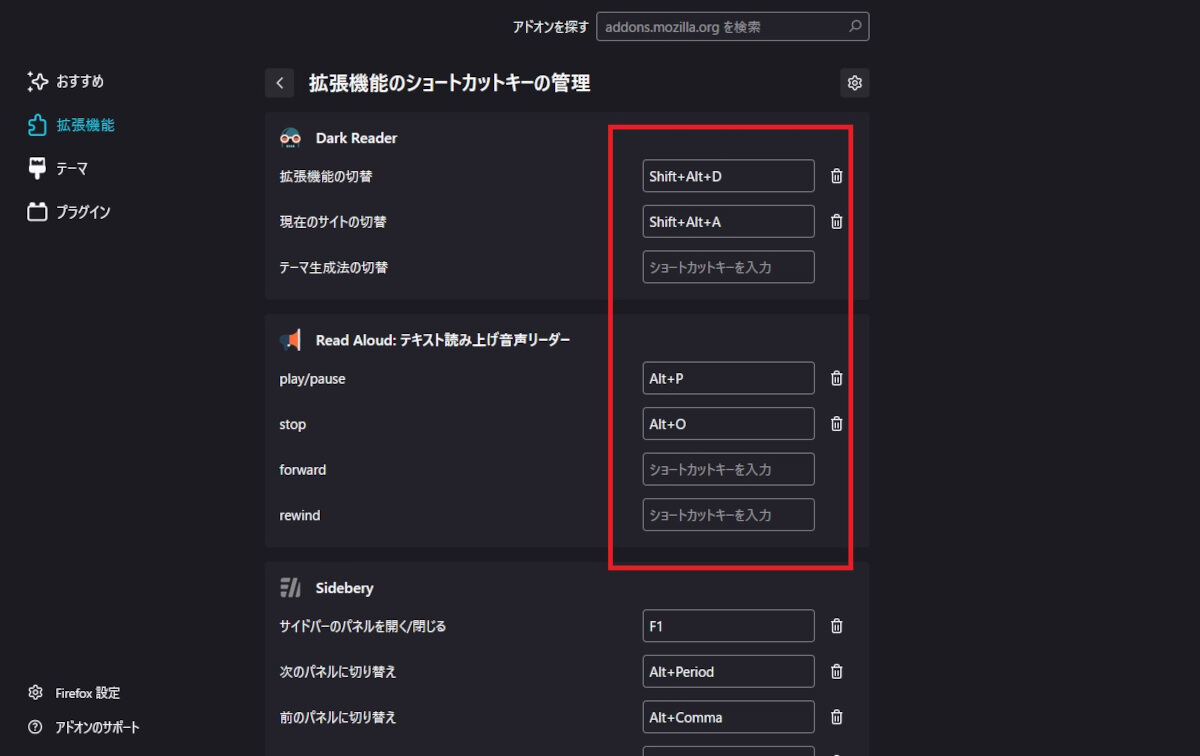This screenshot has height=756, width=1200.
Task: Click the 現在のサイトの切替 command label
Action: (333, 222)
